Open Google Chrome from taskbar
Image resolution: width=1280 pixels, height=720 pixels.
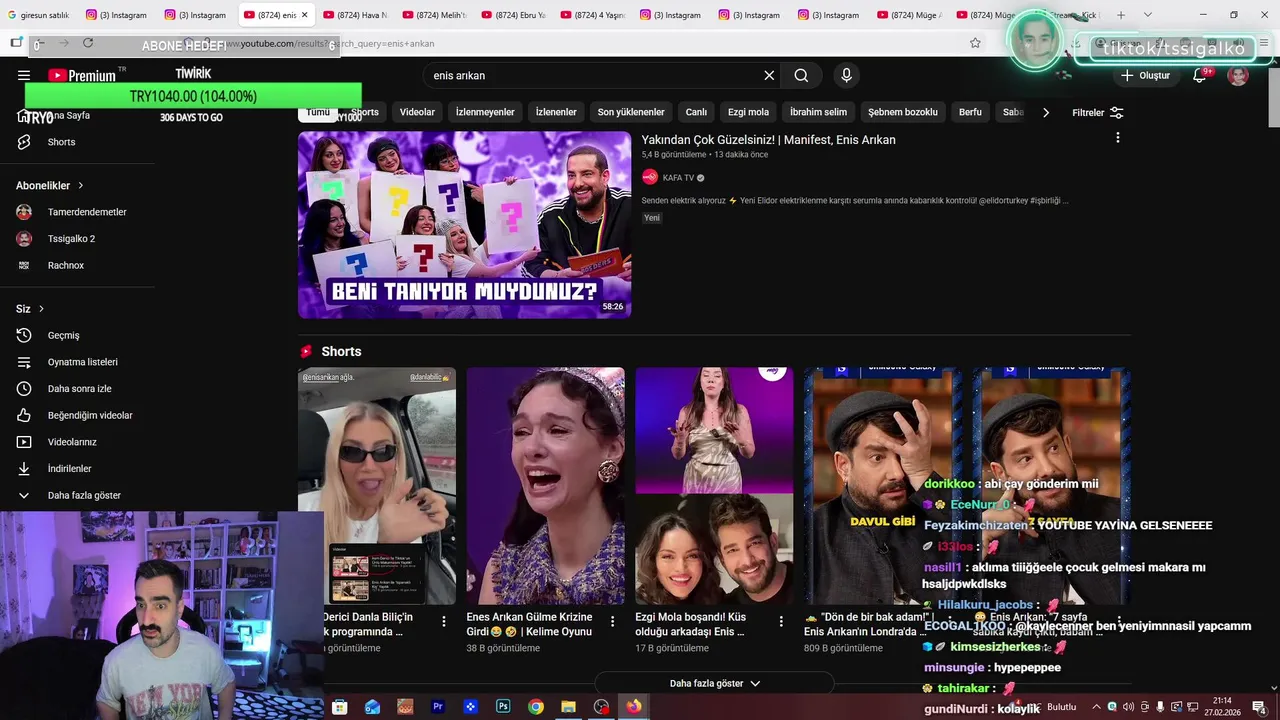[536, 707]
